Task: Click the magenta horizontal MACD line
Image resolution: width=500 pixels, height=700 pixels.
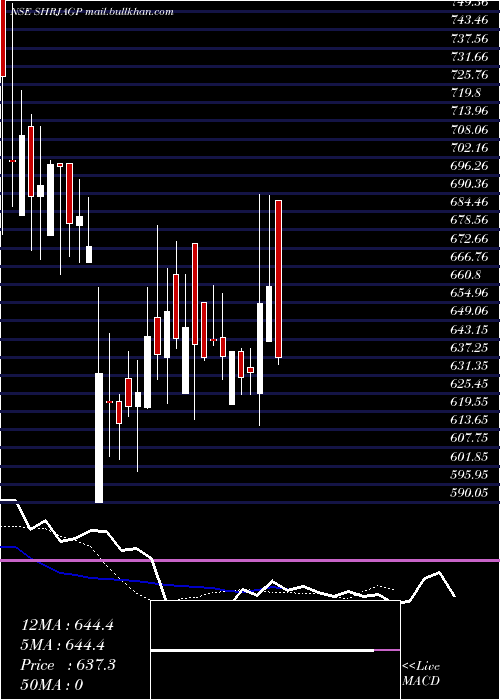Action: 250,560
